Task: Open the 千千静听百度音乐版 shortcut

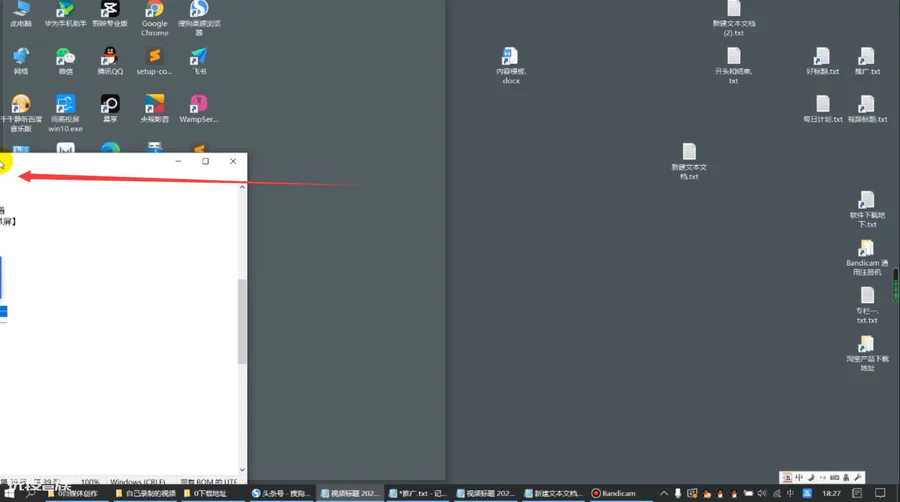Action: coord(21,114)
